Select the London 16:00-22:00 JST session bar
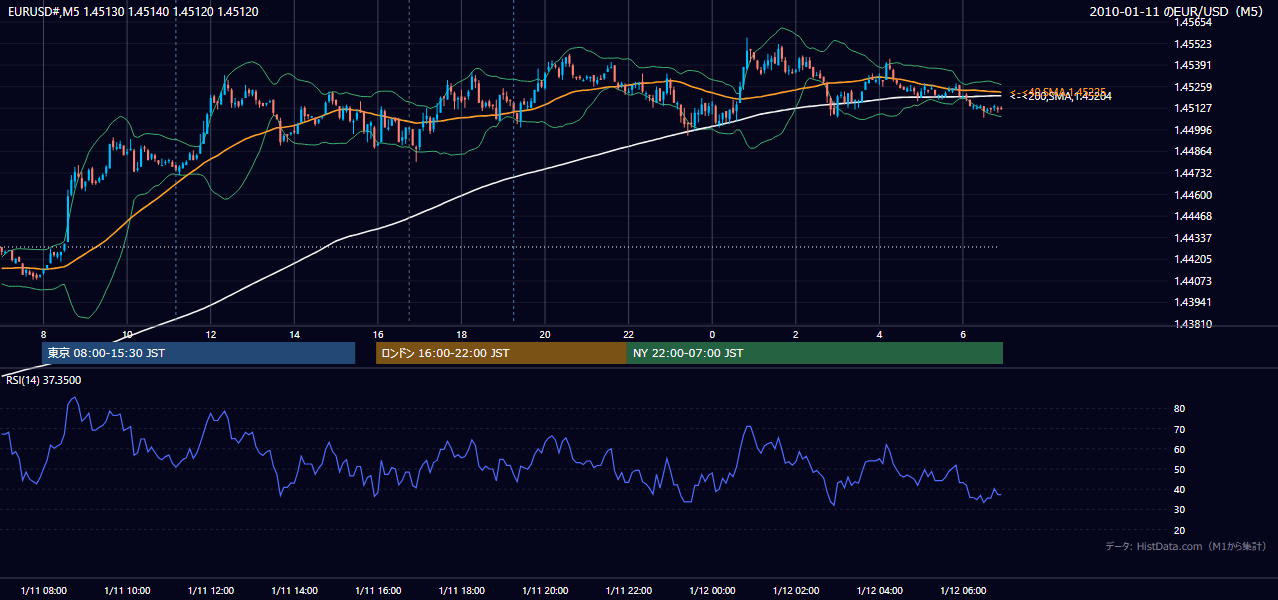This screenshot has height=600, width=1278. (501, 353)
